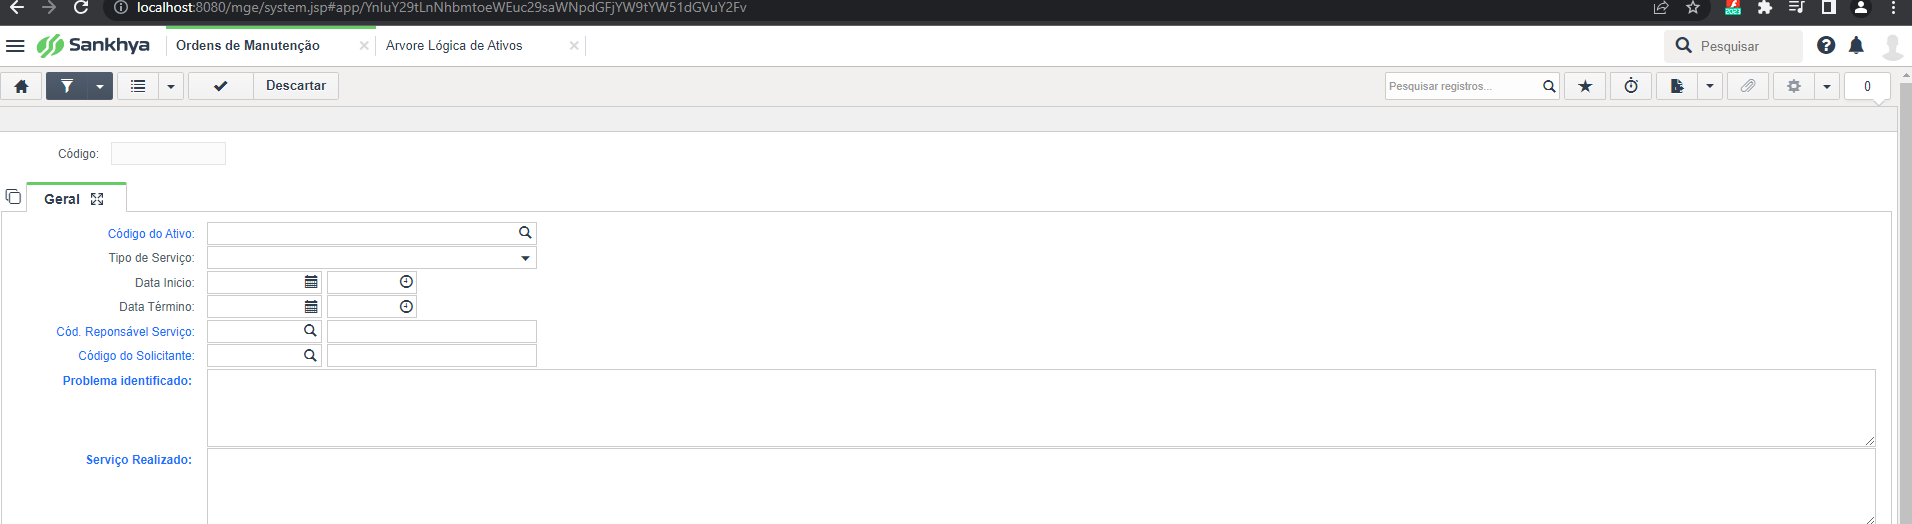Switch to Arvore Lógica de Ativos tab

(454, 46)
